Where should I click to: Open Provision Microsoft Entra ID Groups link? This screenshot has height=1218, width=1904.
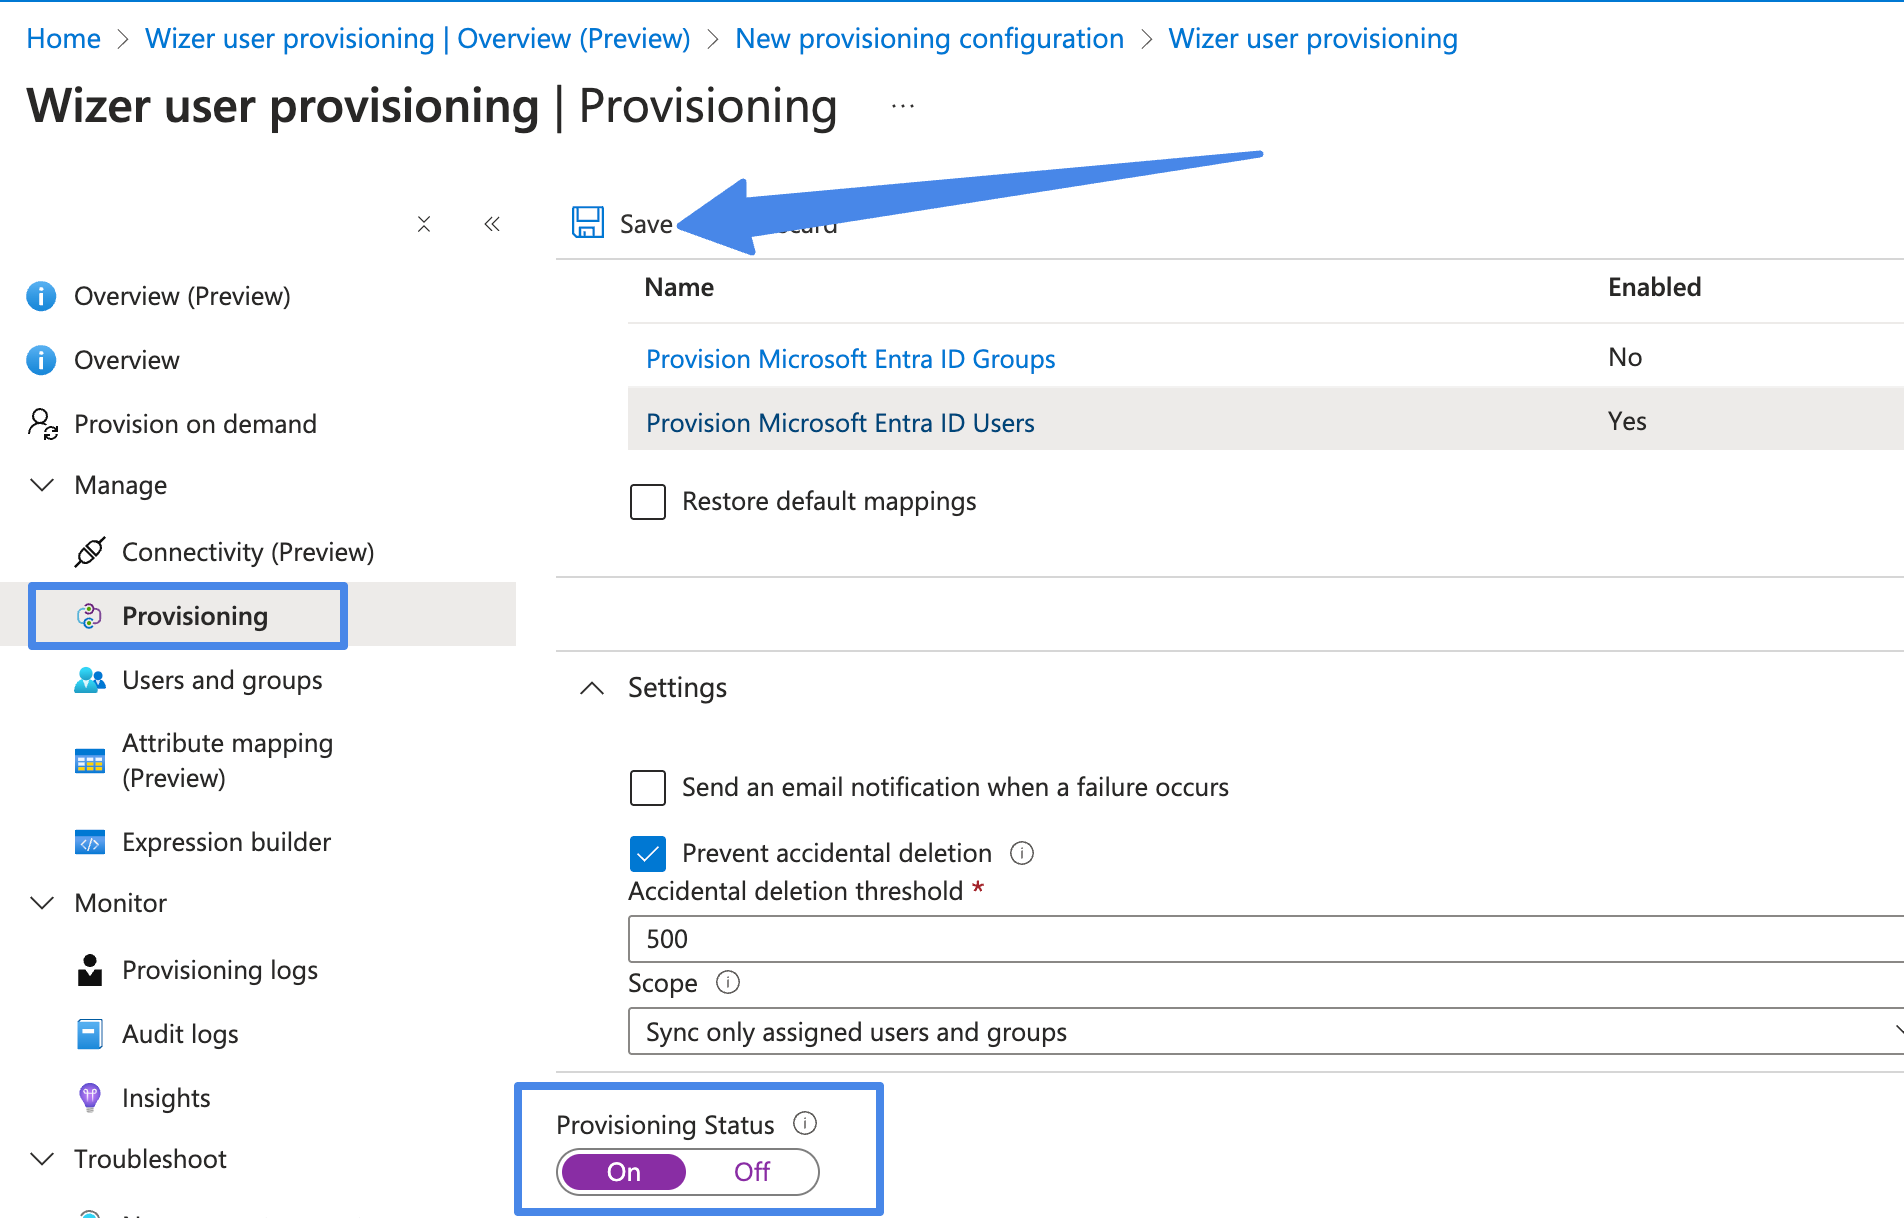coord(850,358)
